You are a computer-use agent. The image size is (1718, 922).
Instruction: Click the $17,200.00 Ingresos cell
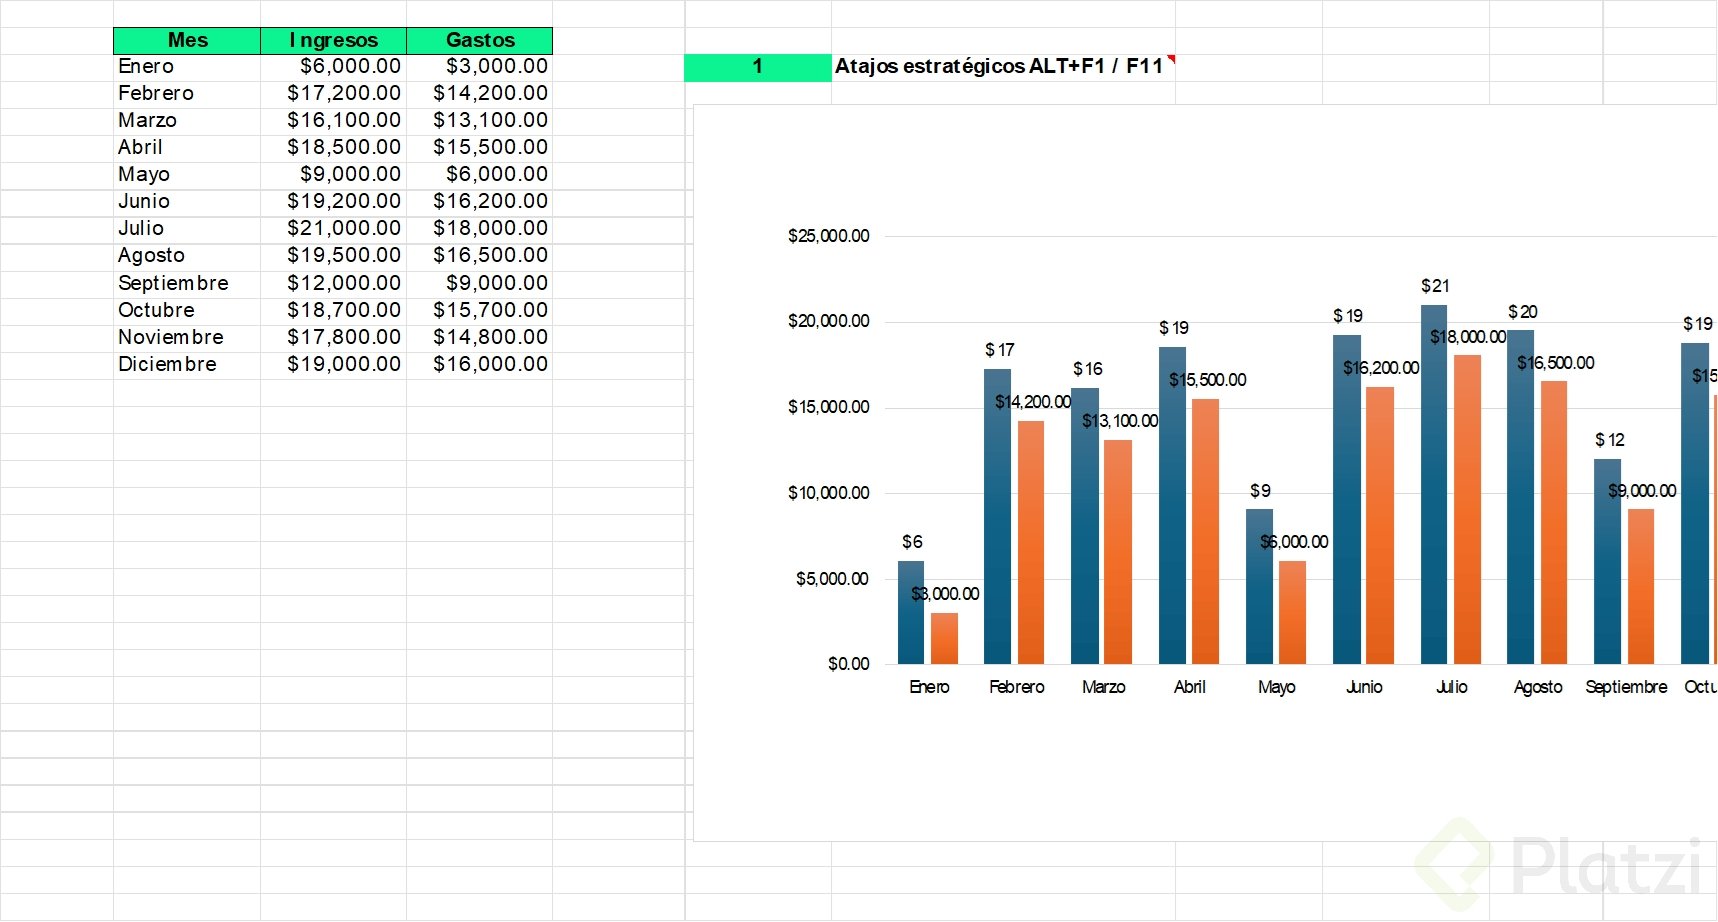(333, 94)
